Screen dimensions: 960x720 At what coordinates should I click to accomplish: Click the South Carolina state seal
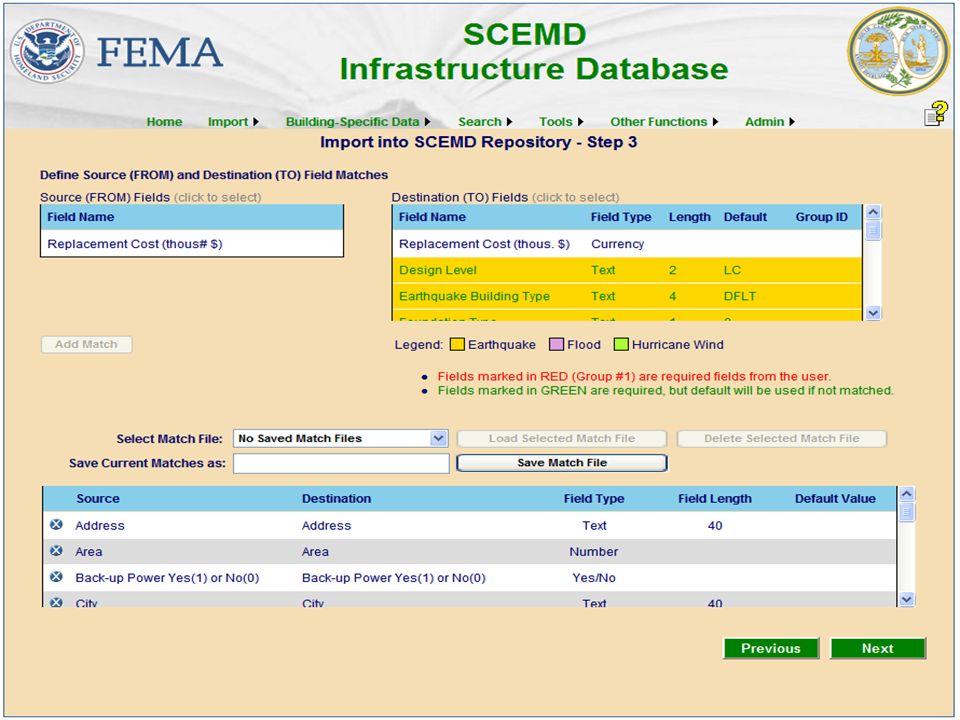pyautogui.click(x=898, y=51)
